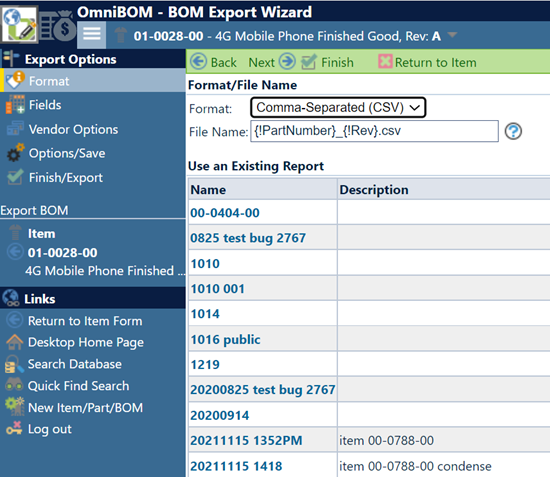550x477 pixels.
Task: Select the Format step in Export Options
Action: tap(93, 81)
